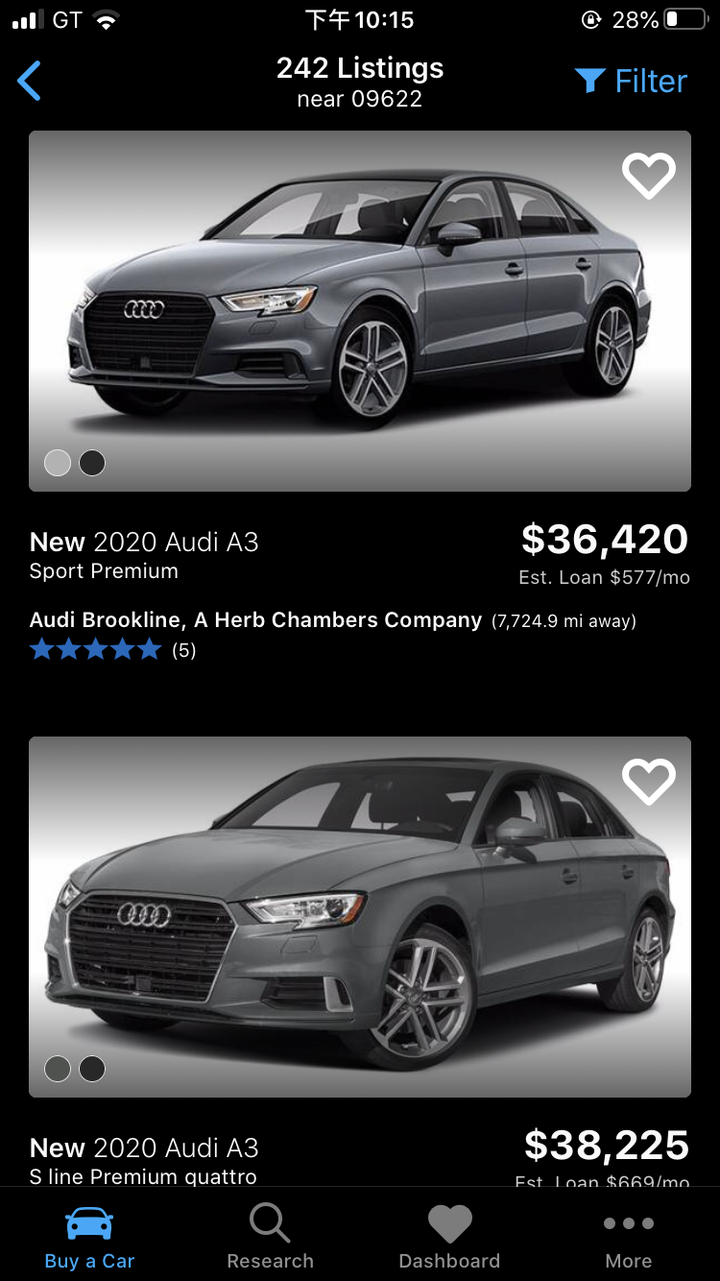Image resolution: width=720 pixels, height=1281 pixels.
Task: Select the Buy a Car tab
Action: (89, 1237)
